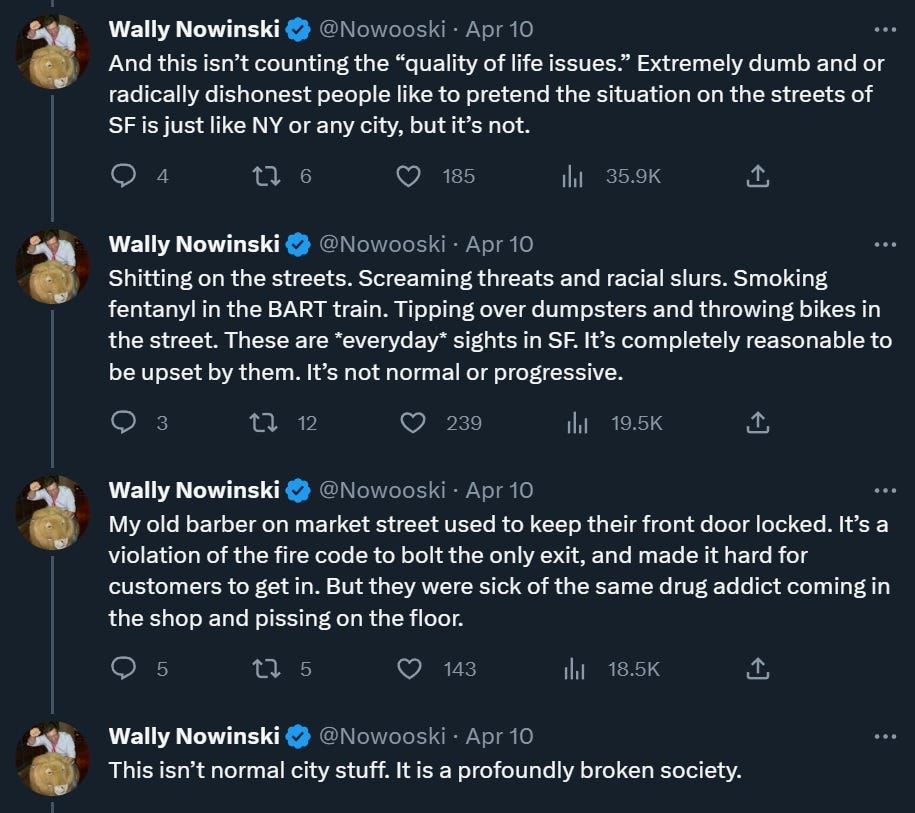This screenshot has width=915, height=813.
Task: Open more menu on BART train tweet
Action: click(885, 244)
